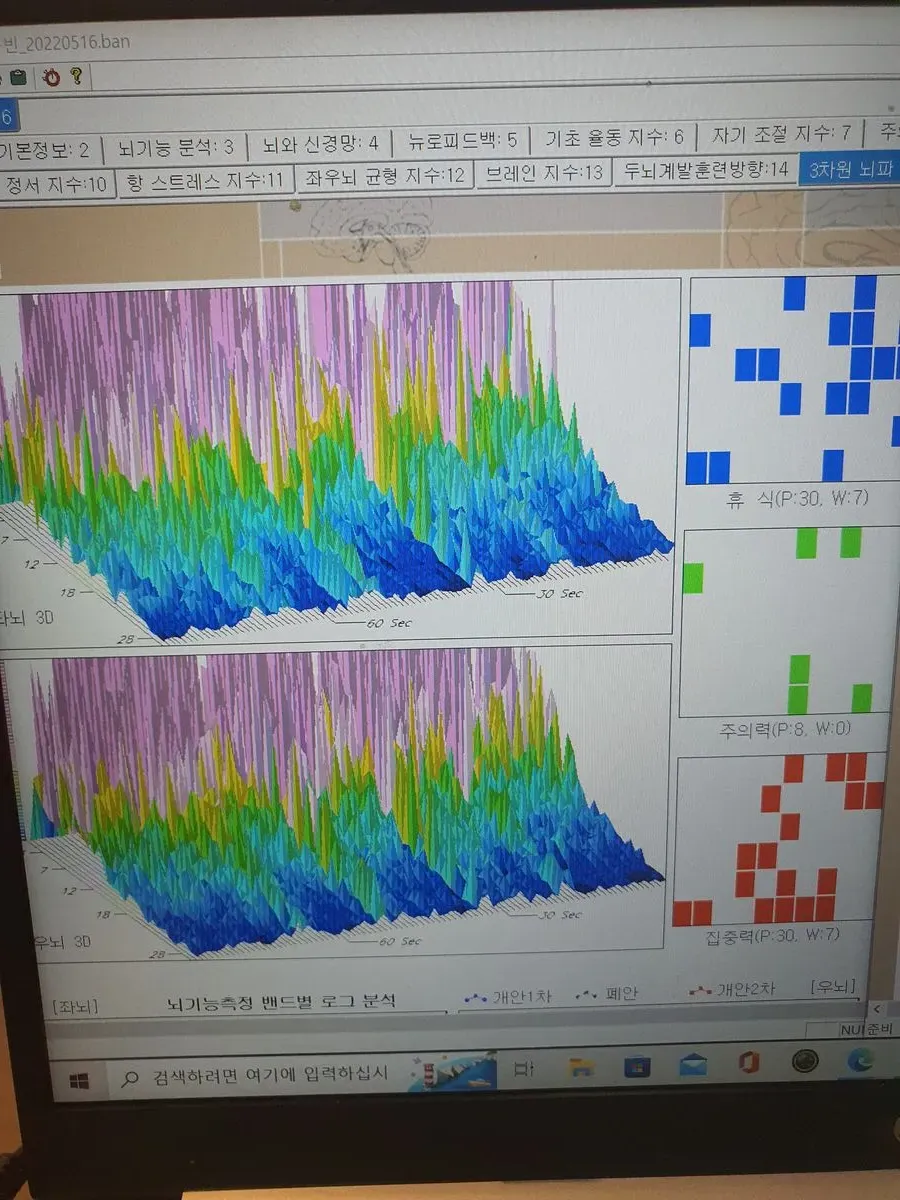The image size is (900, 1200).
Task: Open the Mail app on the taskbar
Action: coord(693,1065)
